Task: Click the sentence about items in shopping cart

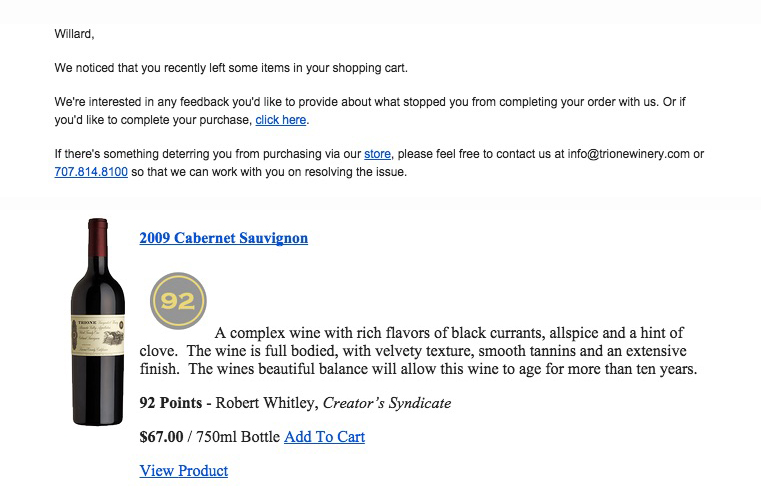Action: pos(231,68)
